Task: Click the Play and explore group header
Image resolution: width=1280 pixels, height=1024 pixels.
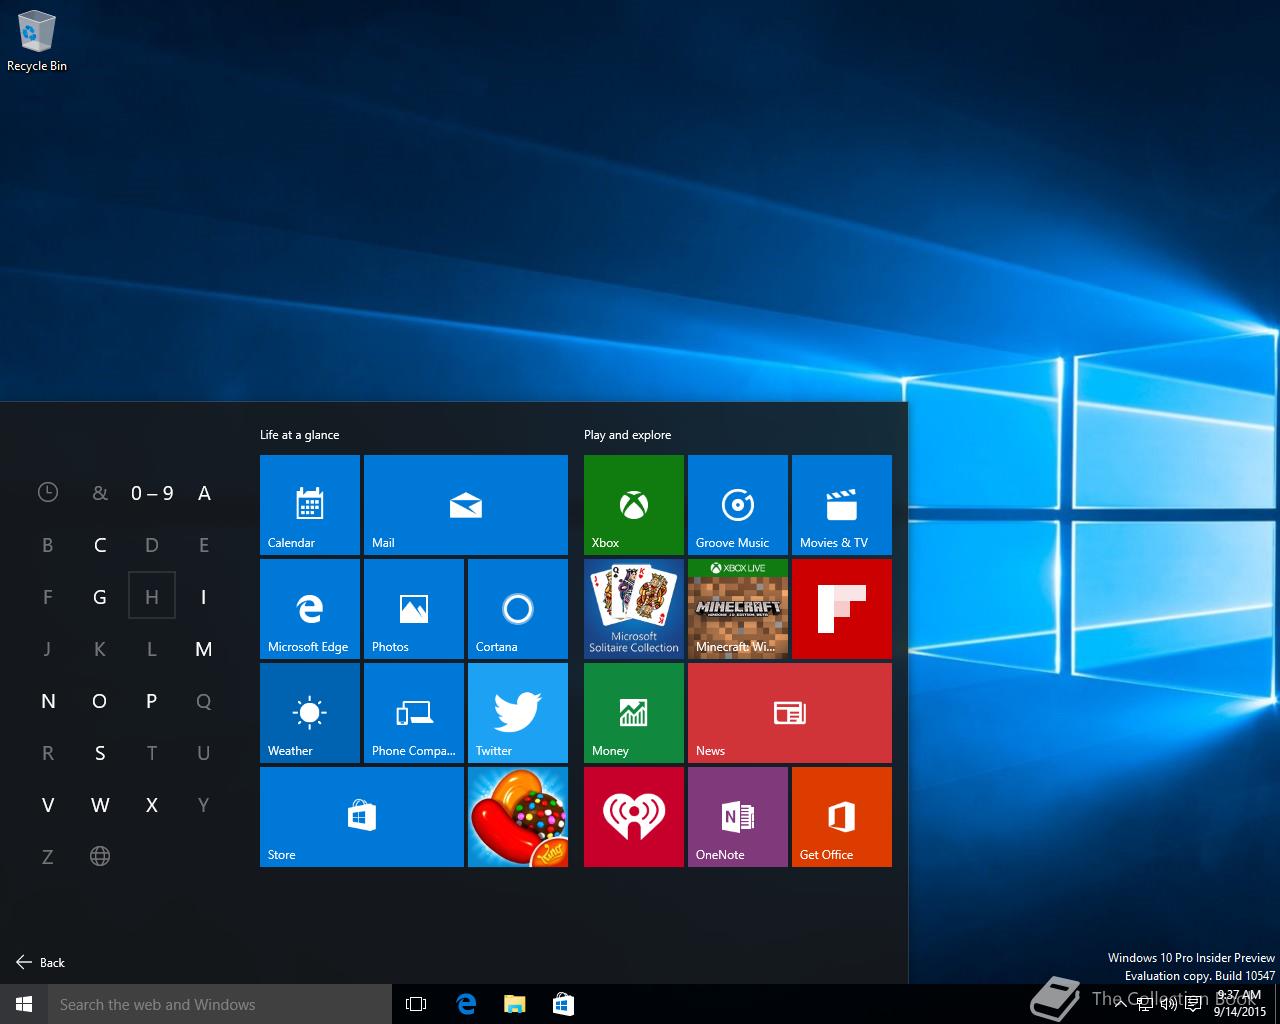Action: point(627,435)
